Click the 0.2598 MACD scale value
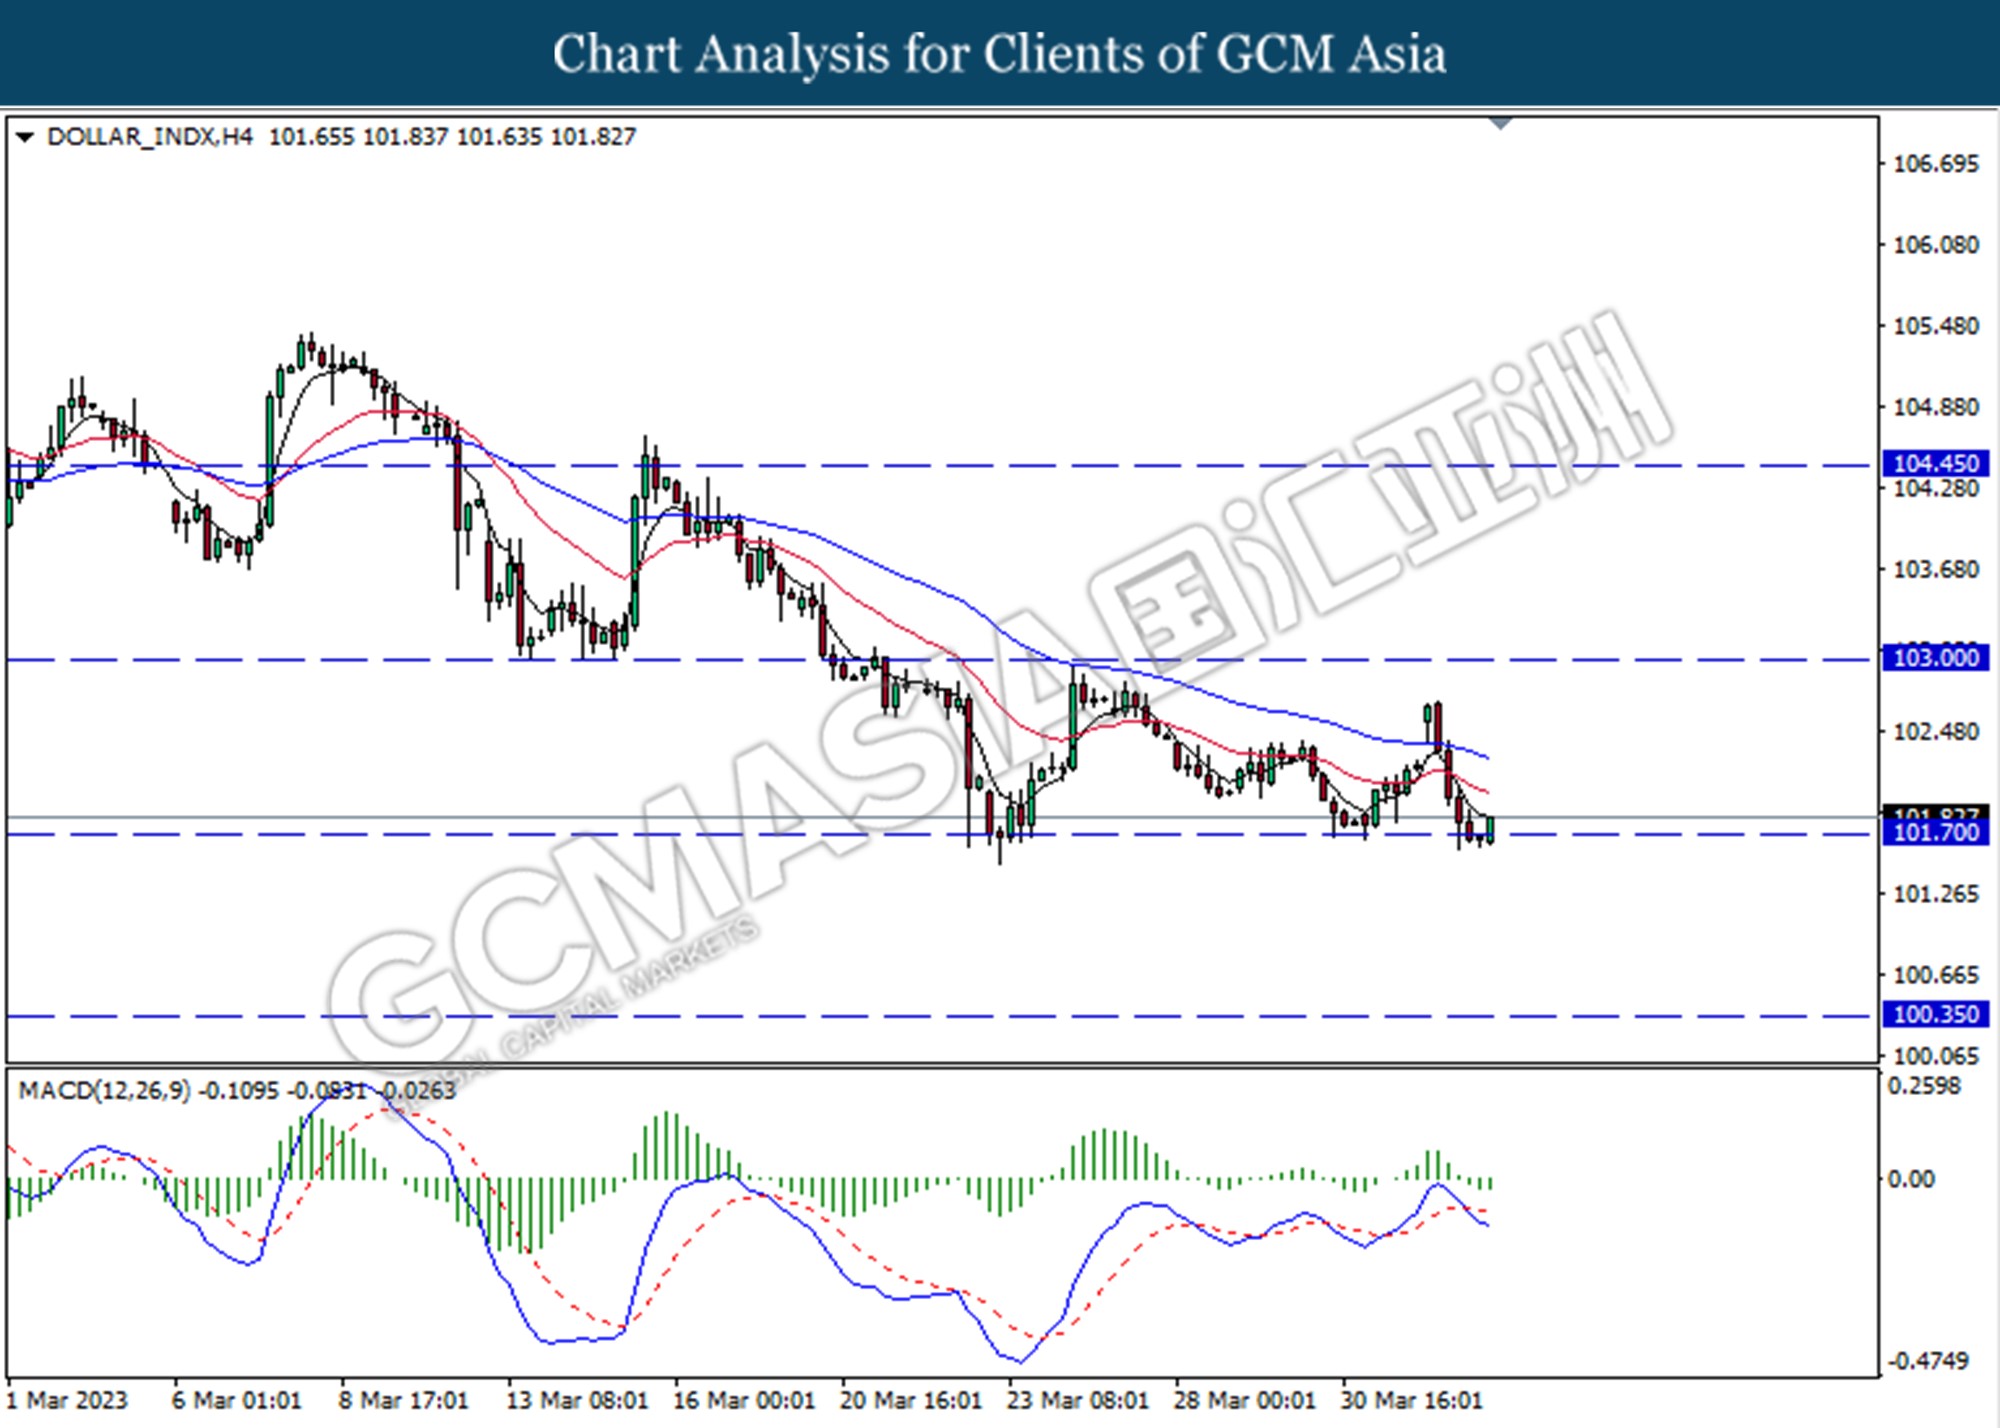The height and width of the screenshot is (1428, 2000). click(1924, 1086)
